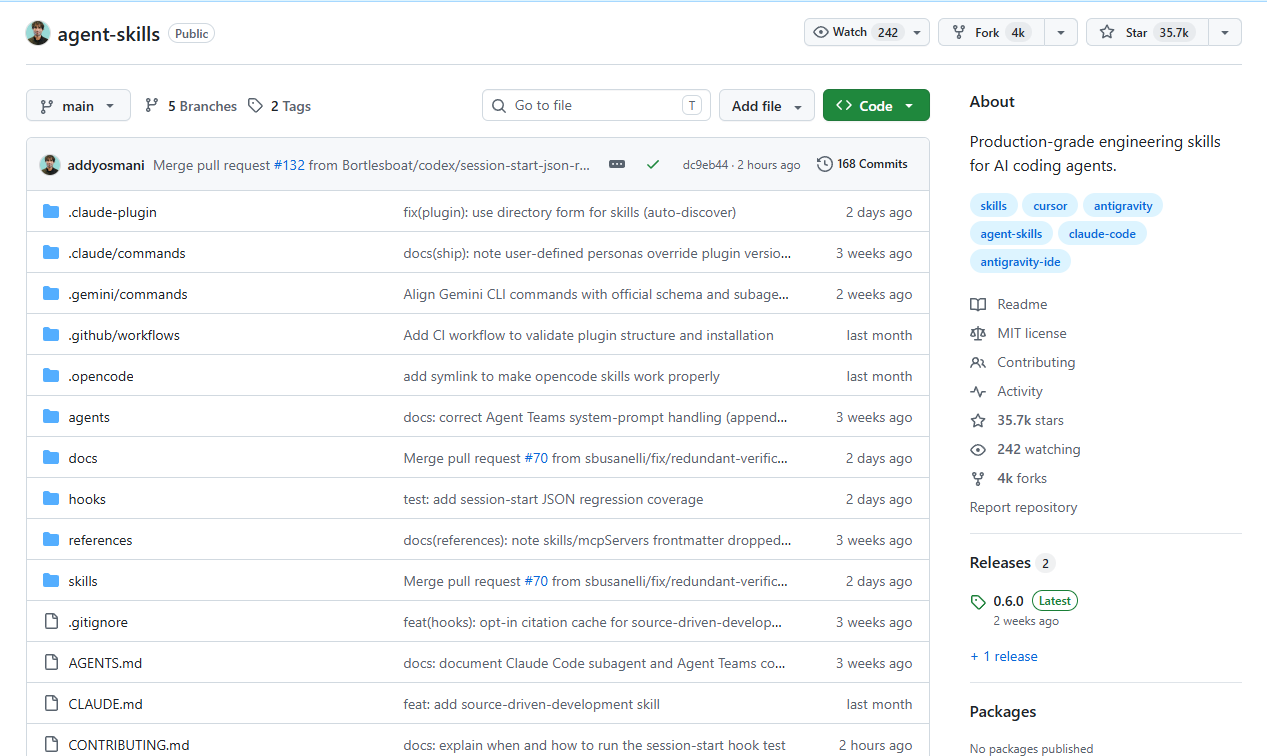Viewport: 1267px width, 756px height.
Task: Open the Latest release badge
Action: (1054, 601)
